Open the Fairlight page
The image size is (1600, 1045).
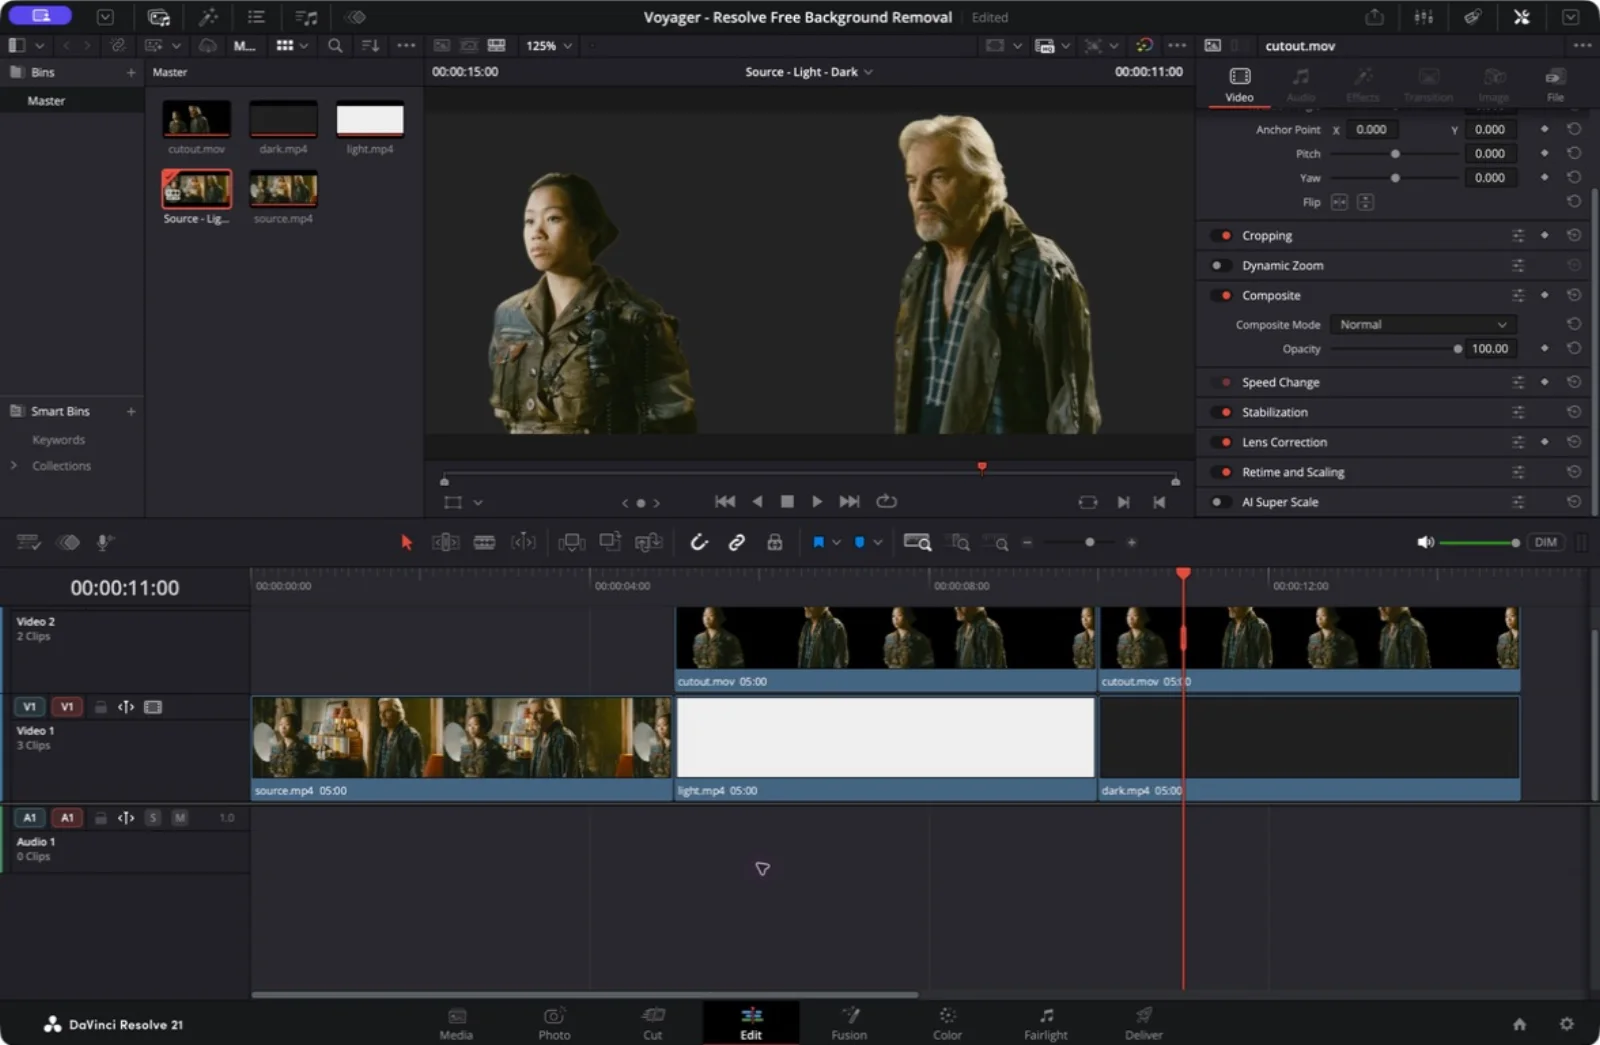click(1045, 1023)
